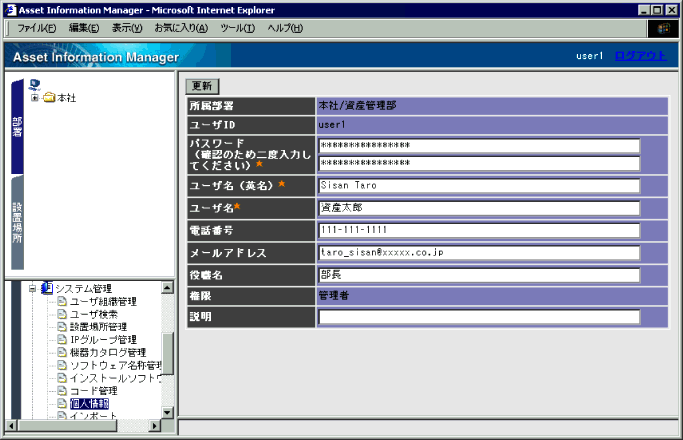Click the horizontal scrollbar right arrow
The height and width of the screenshot is (440, 683).
coord(154,426)
